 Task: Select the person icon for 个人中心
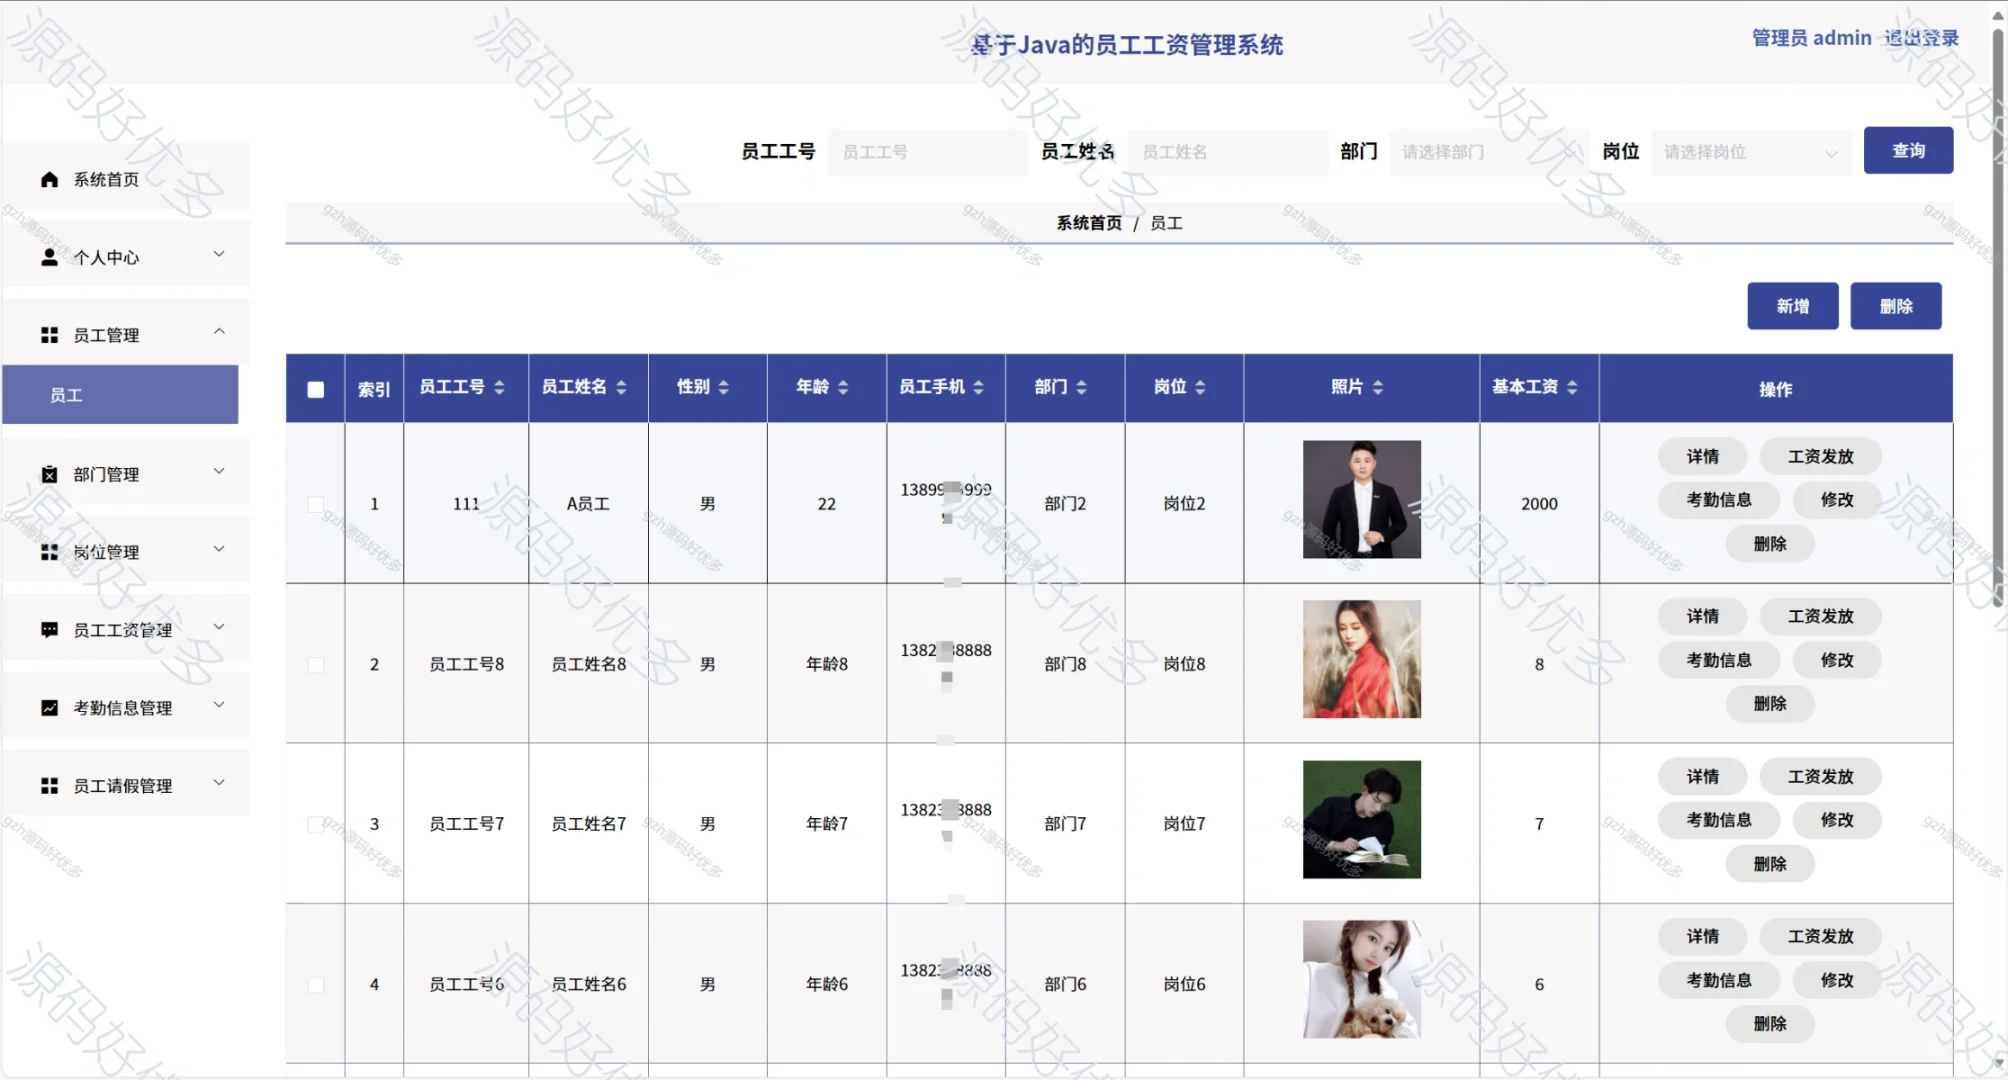tap(49, 257)
